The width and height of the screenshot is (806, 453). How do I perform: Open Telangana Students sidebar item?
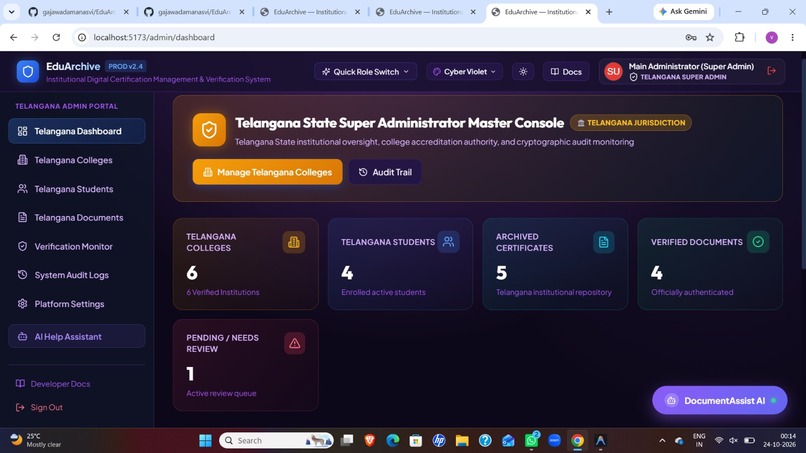[x=77, y=189]
